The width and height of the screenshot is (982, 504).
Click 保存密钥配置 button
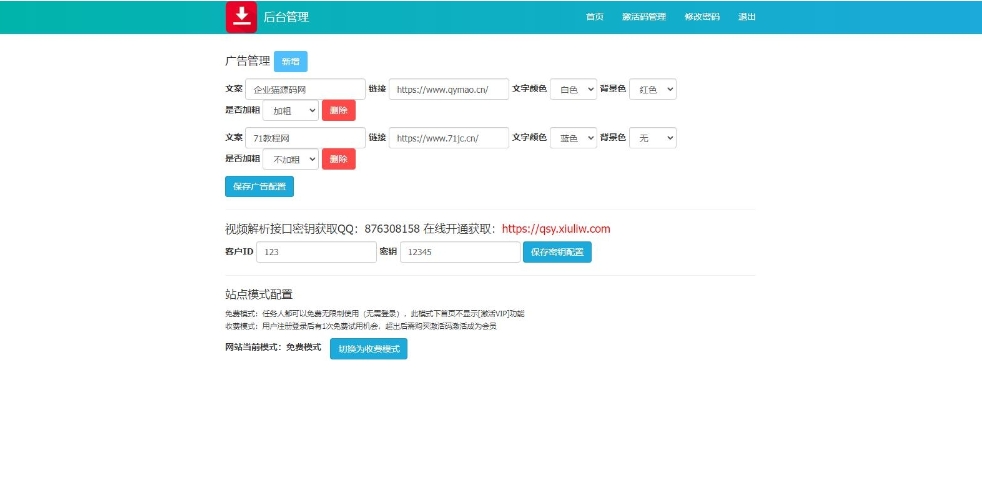pyautogui.click(x=557, y=252)
